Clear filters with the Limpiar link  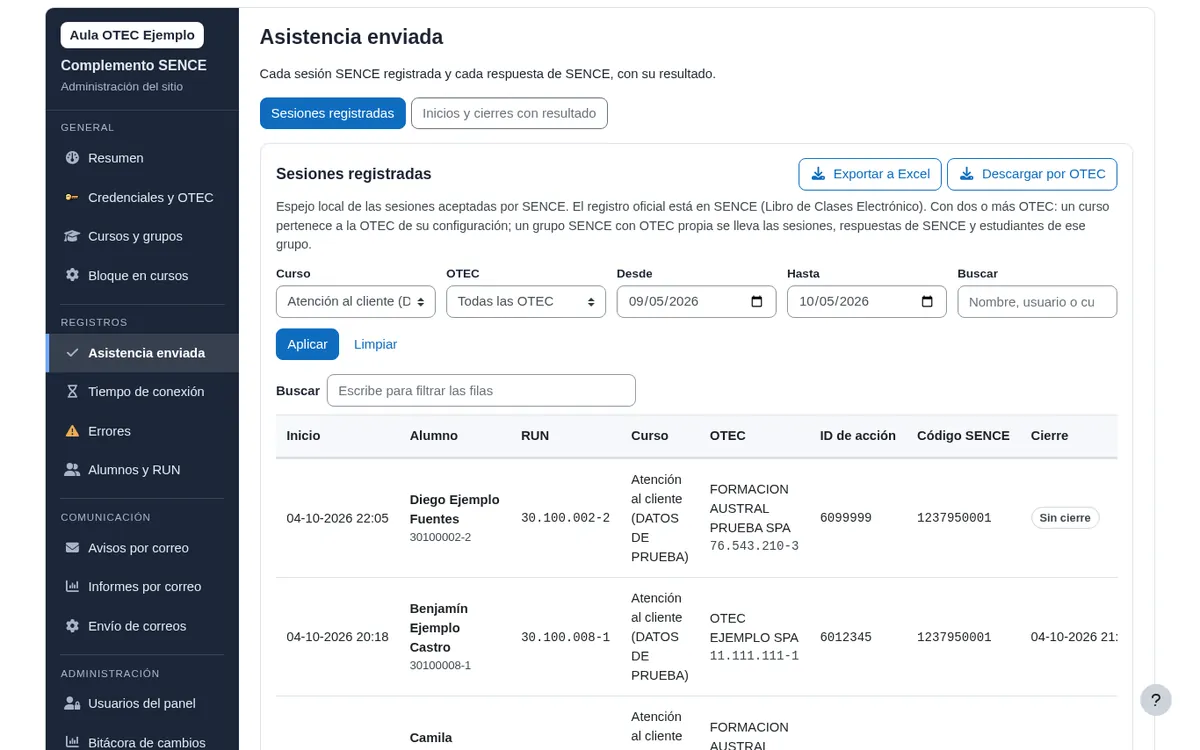point(375,344)
